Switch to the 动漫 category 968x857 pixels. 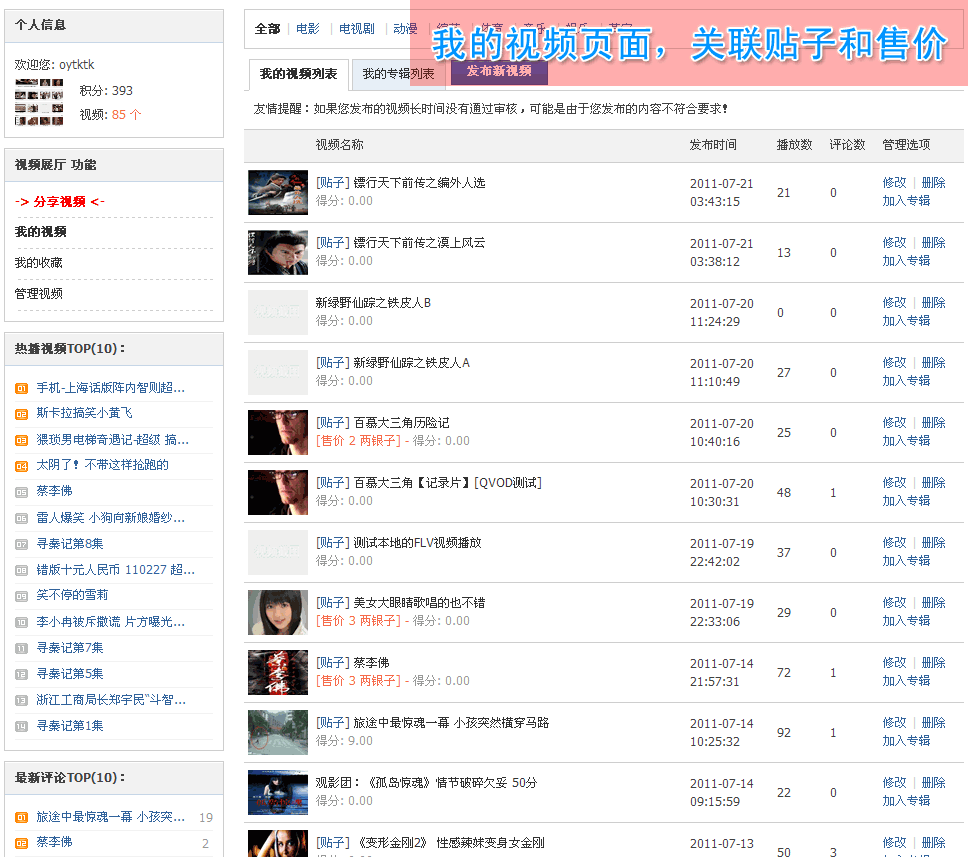[405, 28]
